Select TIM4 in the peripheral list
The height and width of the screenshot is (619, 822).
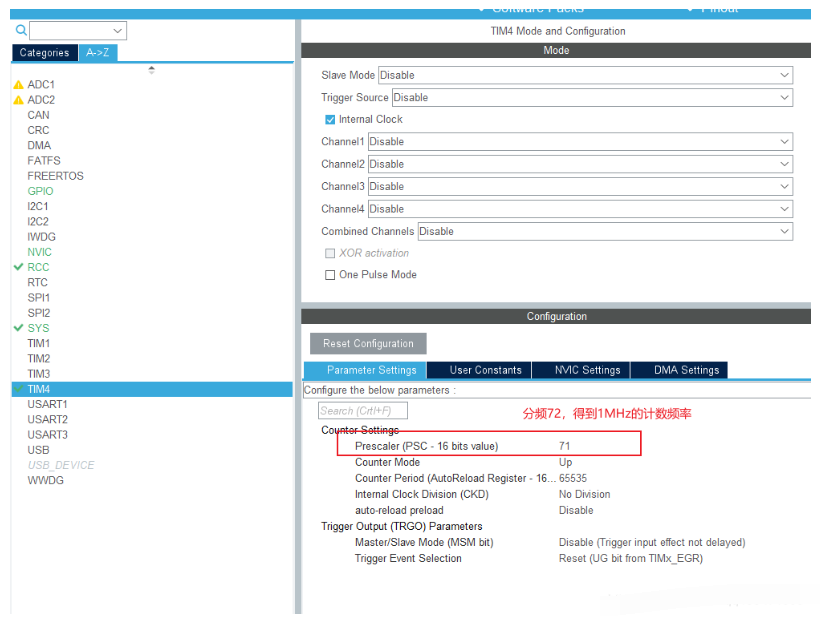152,389
